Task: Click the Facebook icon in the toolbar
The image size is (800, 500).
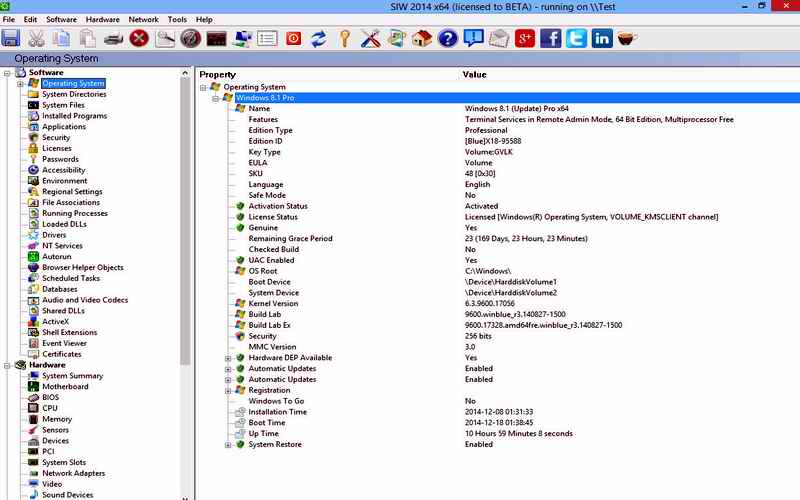Action: pos(551,39)
